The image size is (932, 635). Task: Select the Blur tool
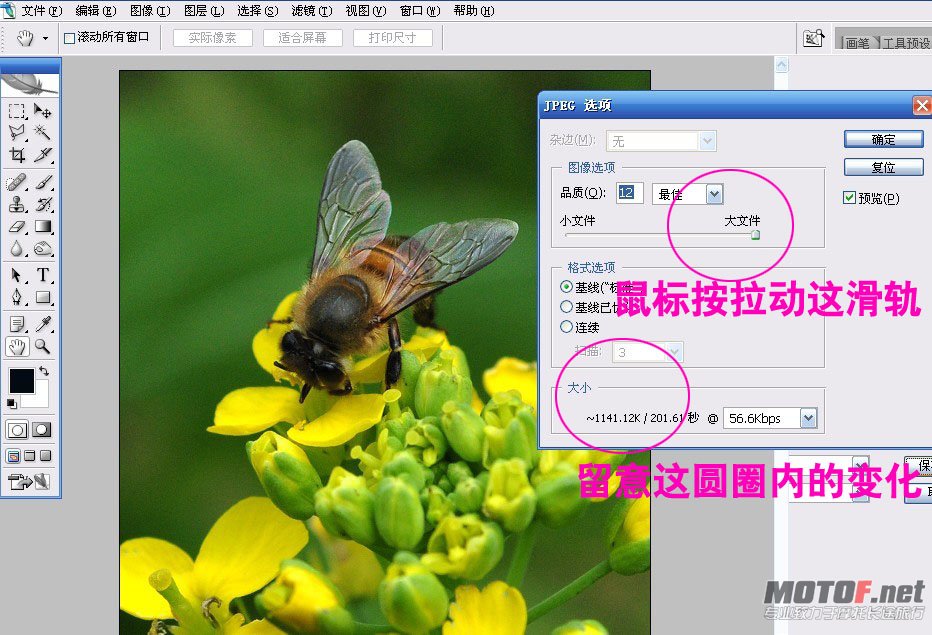click(x=17, y=249)
